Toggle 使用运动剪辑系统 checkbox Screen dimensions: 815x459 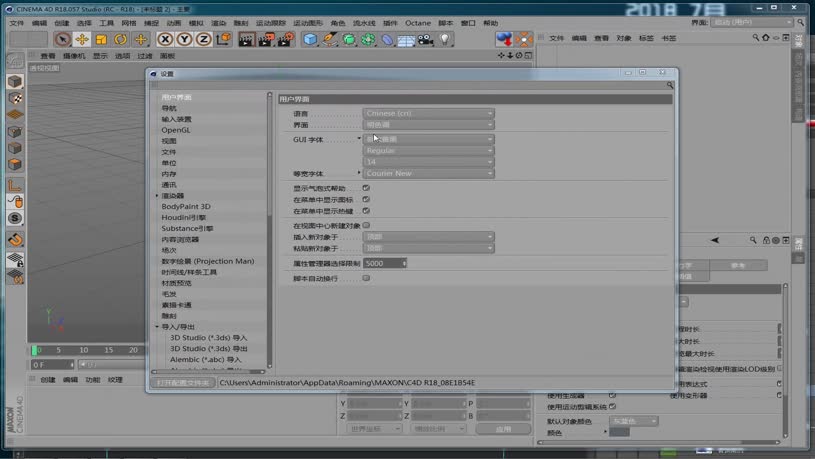click(612, 406)
